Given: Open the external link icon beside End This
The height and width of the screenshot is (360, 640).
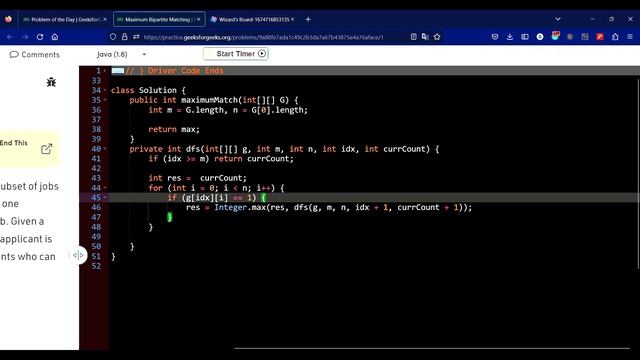Looking at the screenshot, I should [x=47, y=149].
